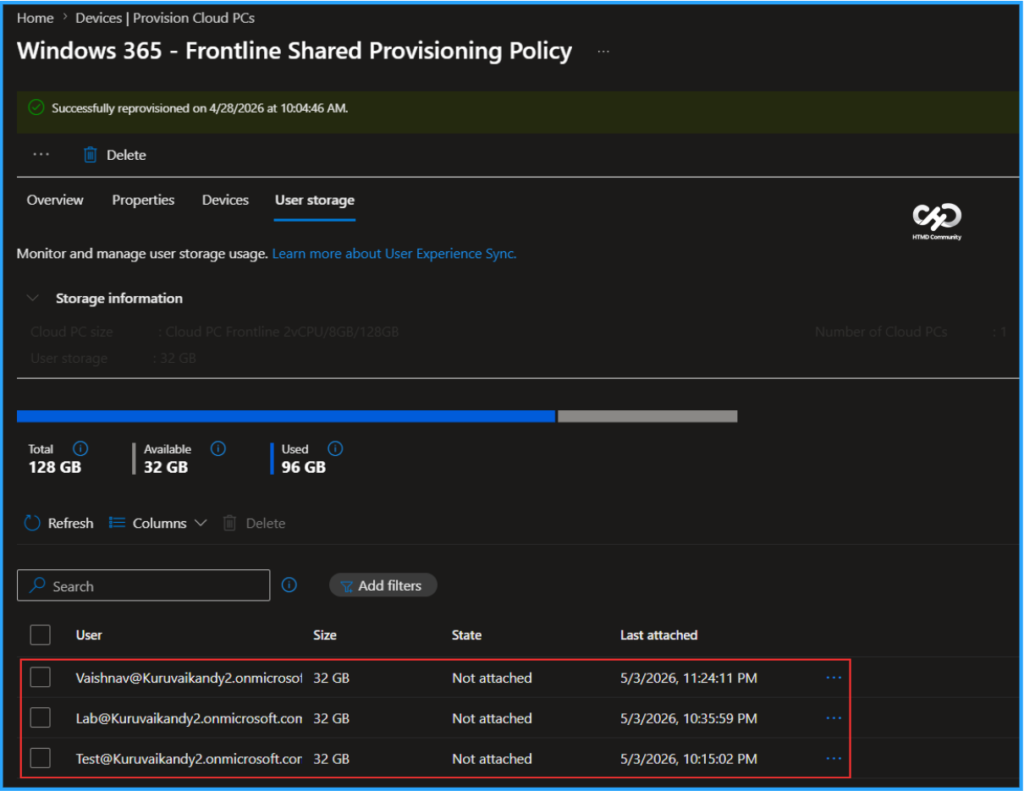Image resolution: width=1024 pixels, height=791 pixels.
Task: Click the title ellipsis more options icon
Action: tap(603, 52)
